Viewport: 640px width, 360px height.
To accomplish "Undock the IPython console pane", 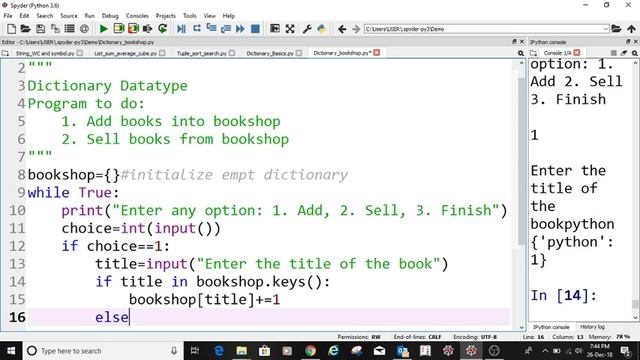I will coord(628,42).
